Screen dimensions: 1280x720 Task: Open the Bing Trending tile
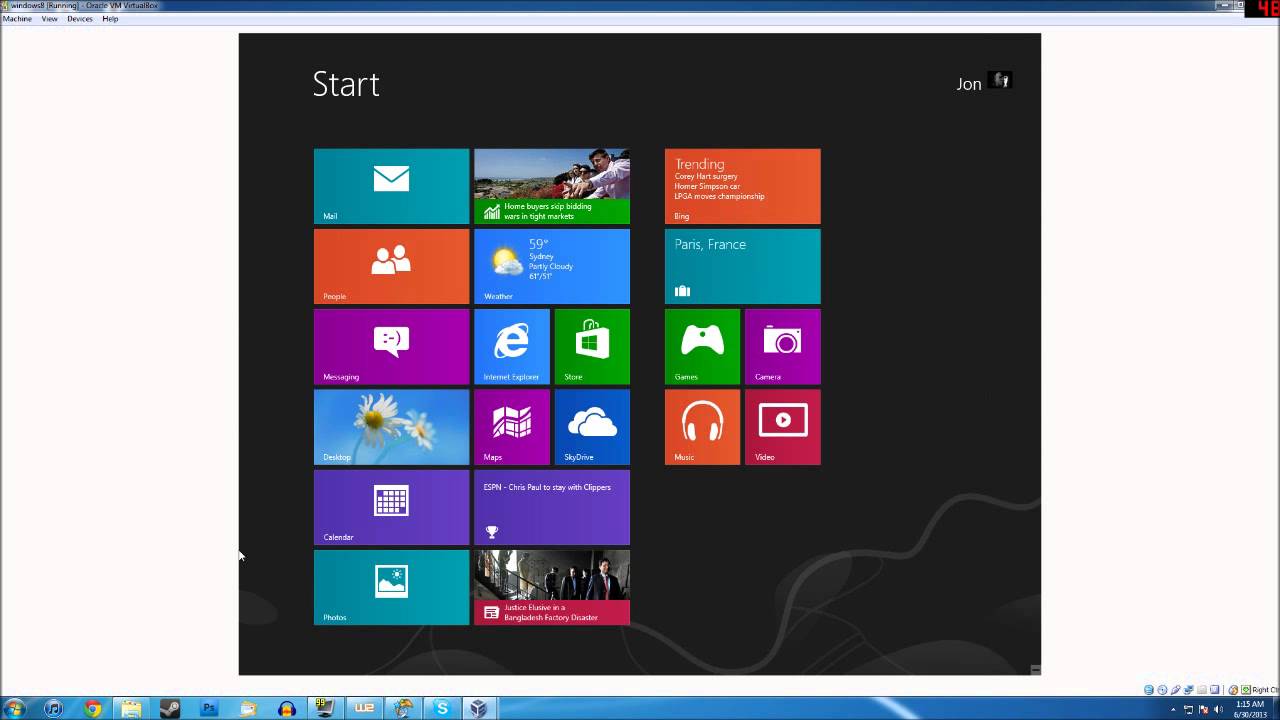(x=743, y=186)
